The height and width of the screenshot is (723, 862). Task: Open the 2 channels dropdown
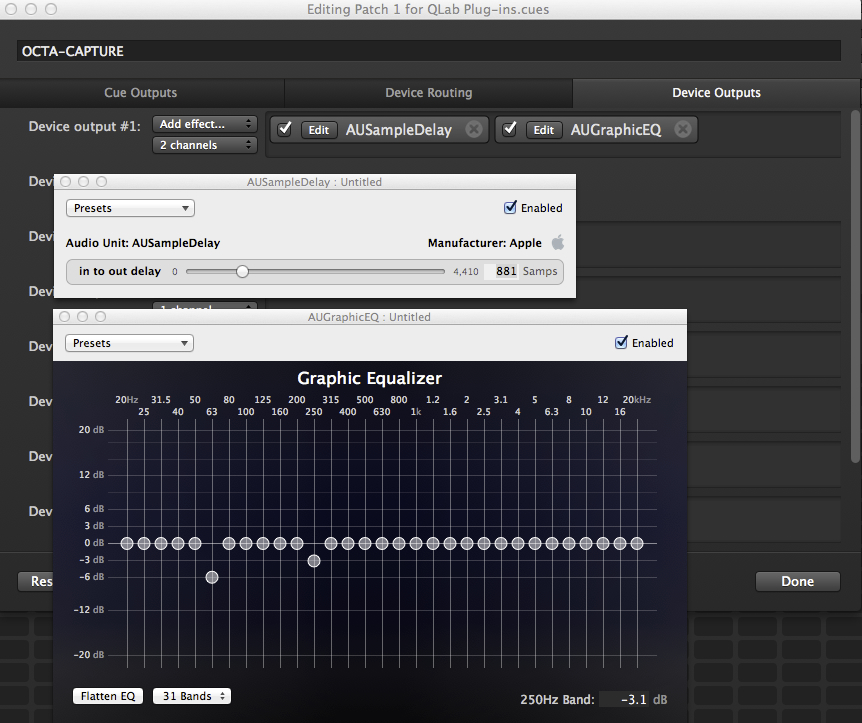point(205,145)
